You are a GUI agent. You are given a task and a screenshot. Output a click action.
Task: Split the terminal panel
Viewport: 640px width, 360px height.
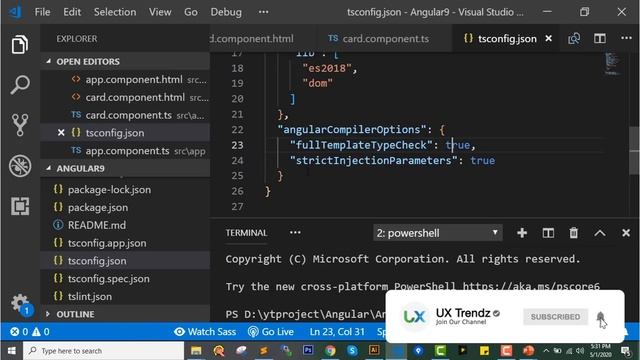click(x=548, y=233)
